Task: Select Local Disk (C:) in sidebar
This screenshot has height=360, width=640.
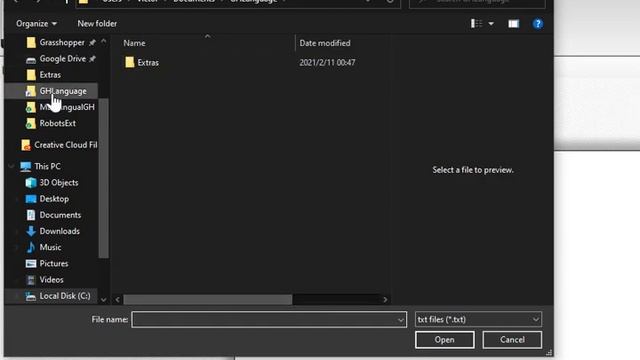Action: click(x=65, y=296)
